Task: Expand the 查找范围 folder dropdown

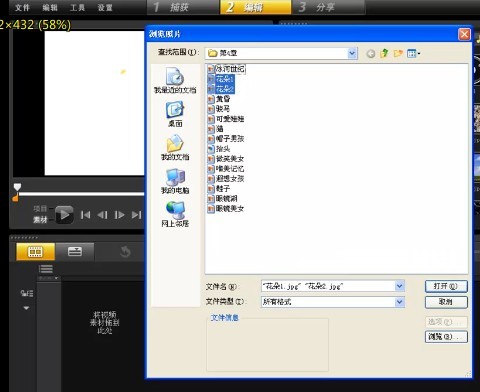Action: (x=352, y=53)
